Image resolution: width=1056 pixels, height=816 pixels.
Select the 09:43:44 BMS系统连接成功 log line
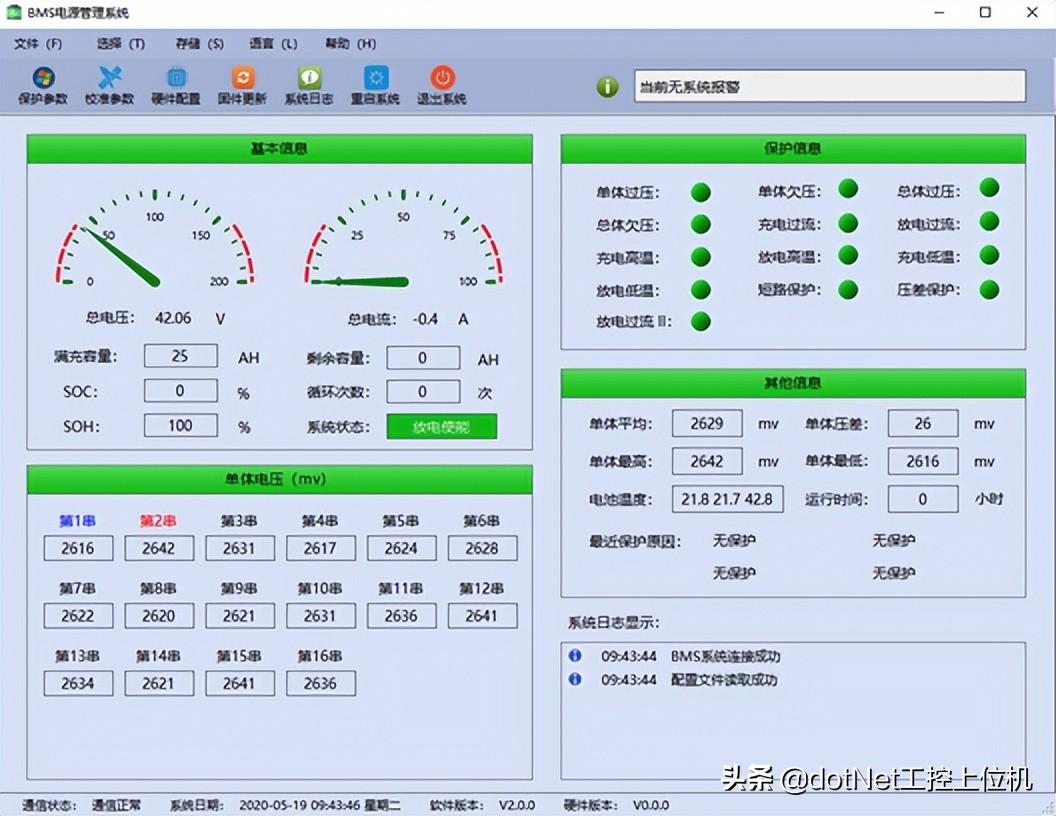click(x=675, y=656)
